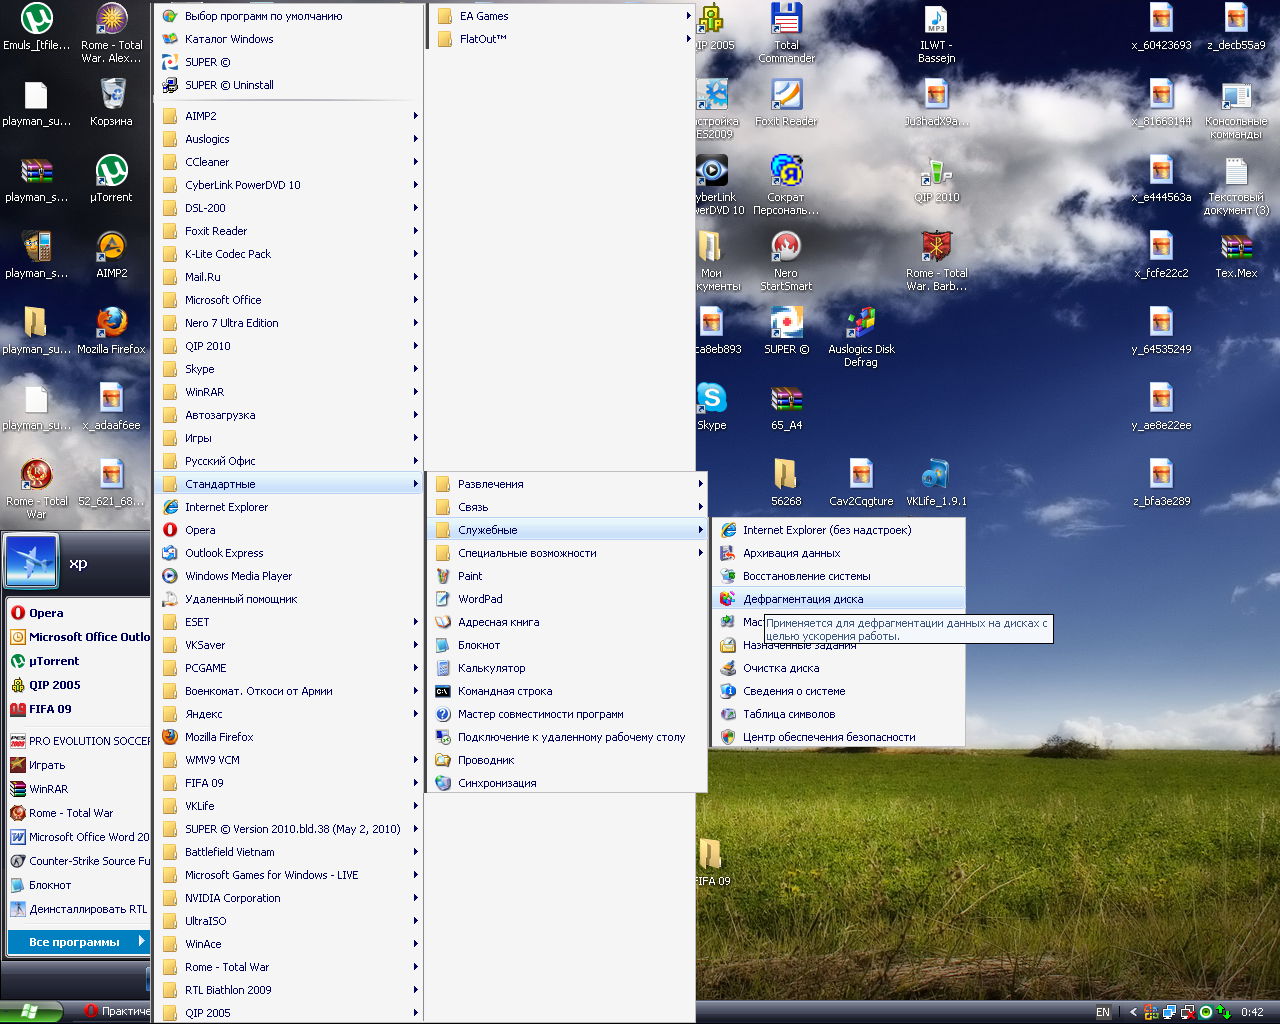
Task: Open the Foxit Reader desktop shortcut
Action: point(786,102)
